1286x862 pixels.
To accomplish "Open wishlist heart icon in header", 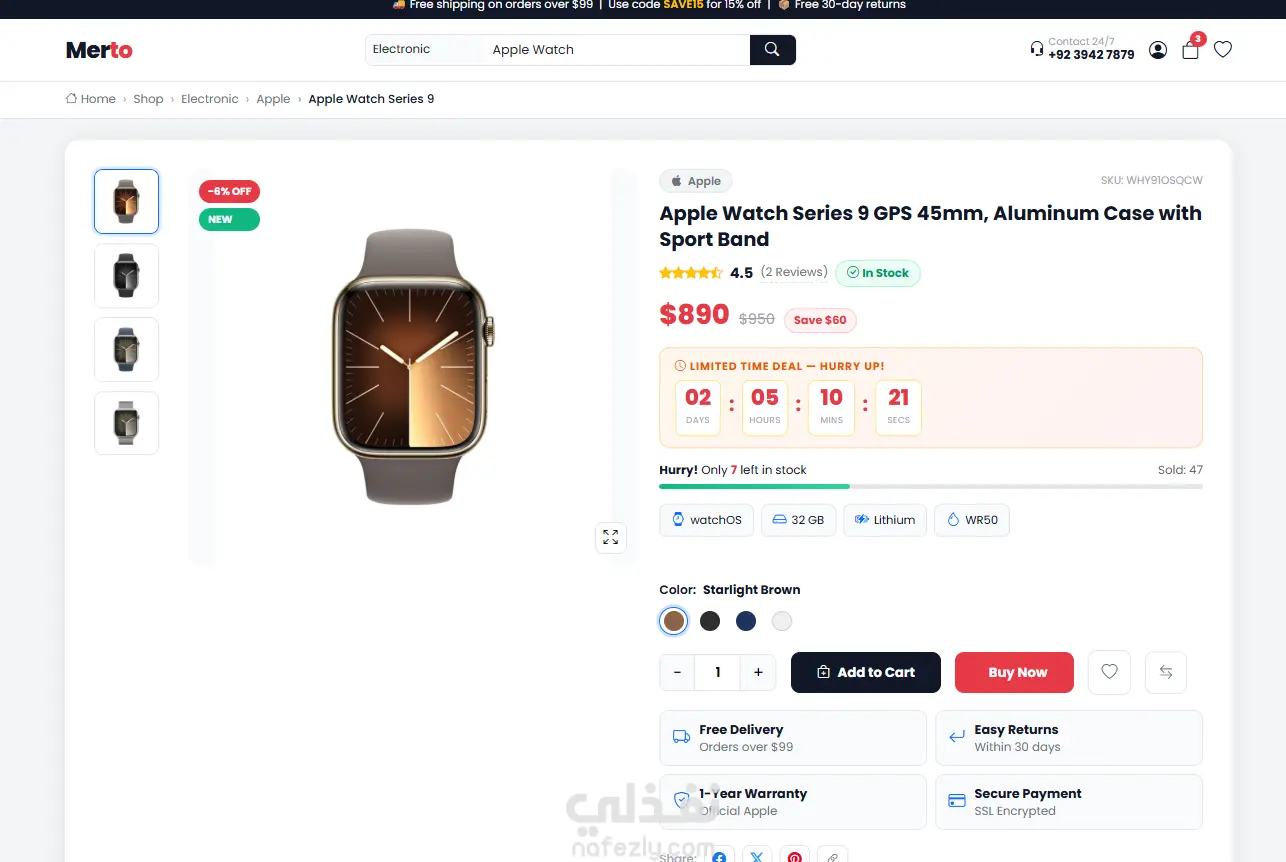I will coord(1223,49).
